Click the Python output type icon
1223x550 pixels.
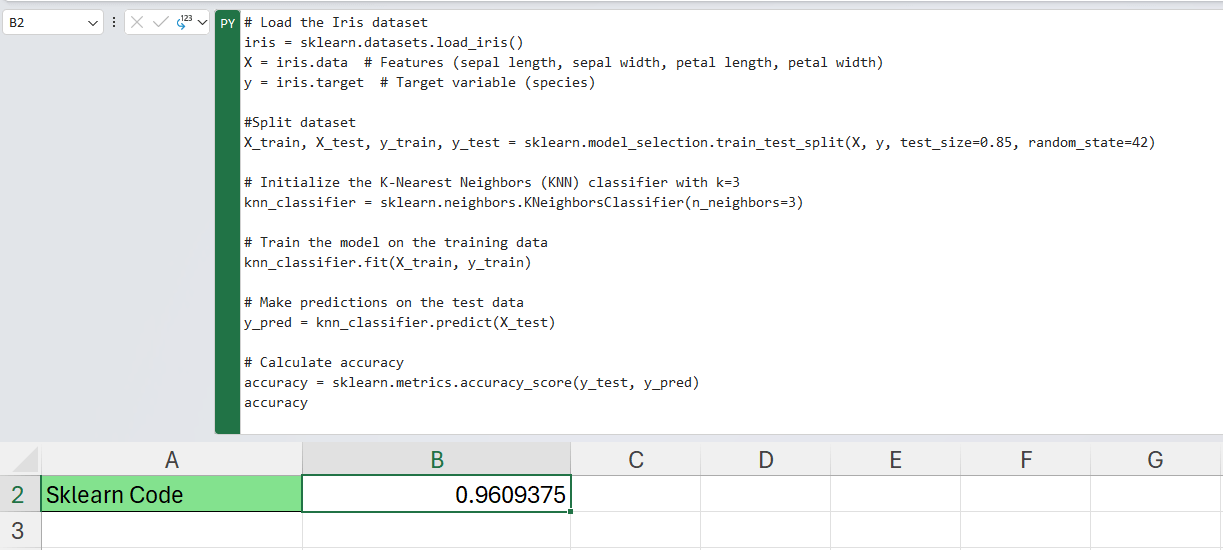[x=184, y=22]
